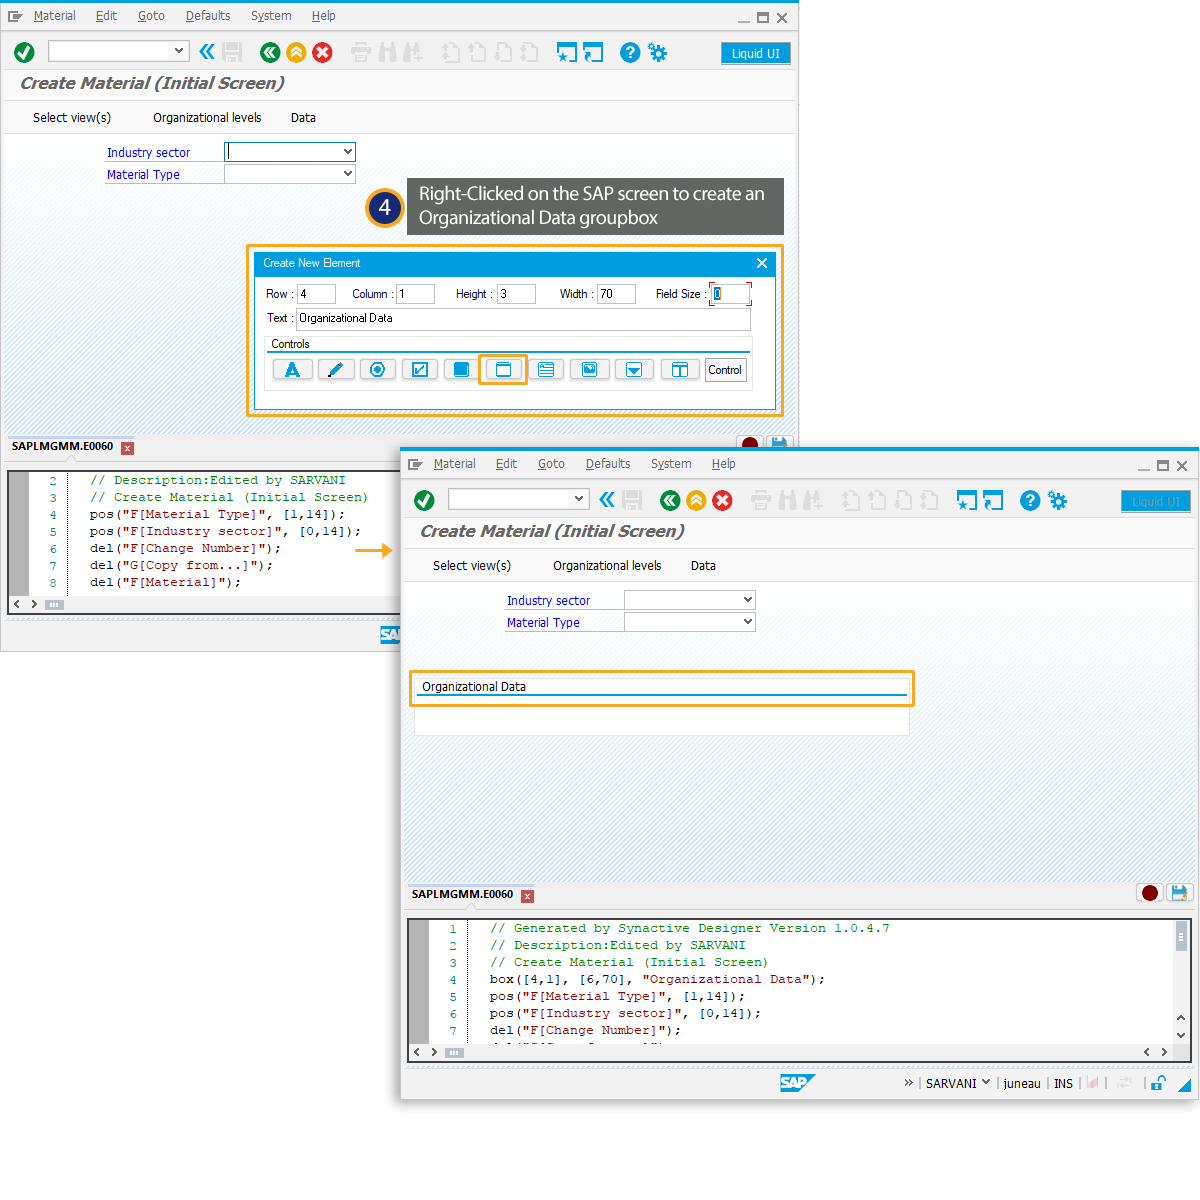Click the red Cancel icon in front window
Viewport: 1200px width, 1200px height.
pyautogui.click(x=722, y=500)
